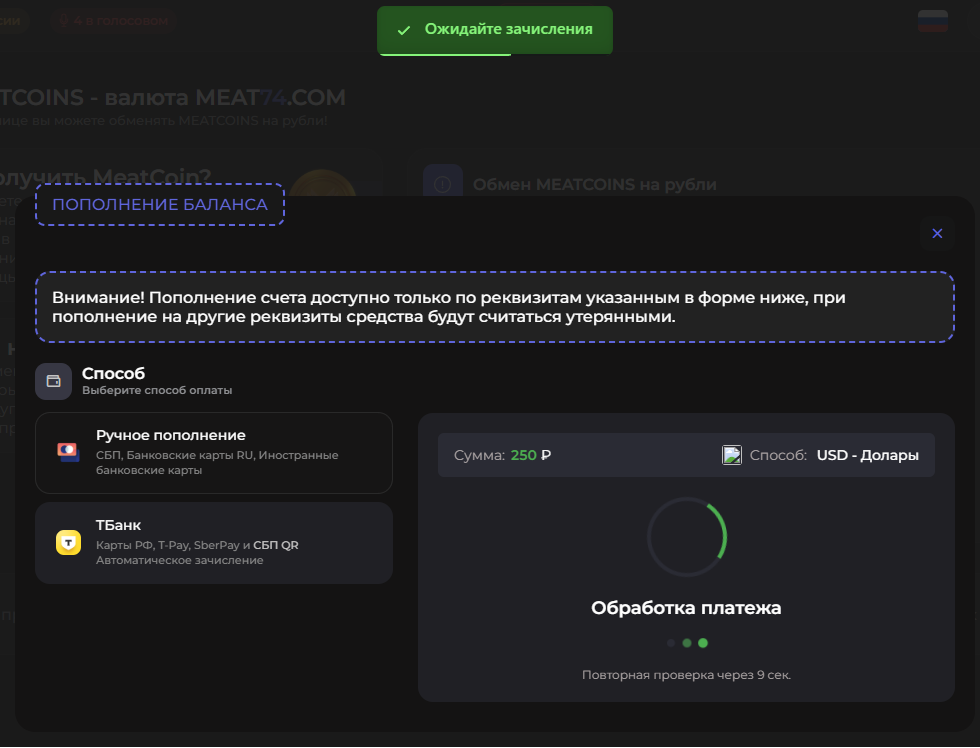This screenshot has width=980, height=748.
Task: Click the Автоматическое зачисление text
Action: (179, 560)
